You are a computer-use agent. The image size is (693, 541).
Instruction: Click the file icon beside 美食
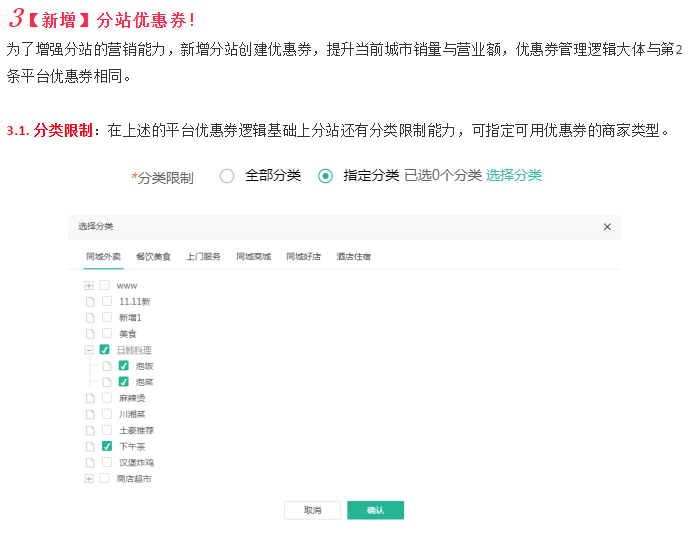click(90, 333)
